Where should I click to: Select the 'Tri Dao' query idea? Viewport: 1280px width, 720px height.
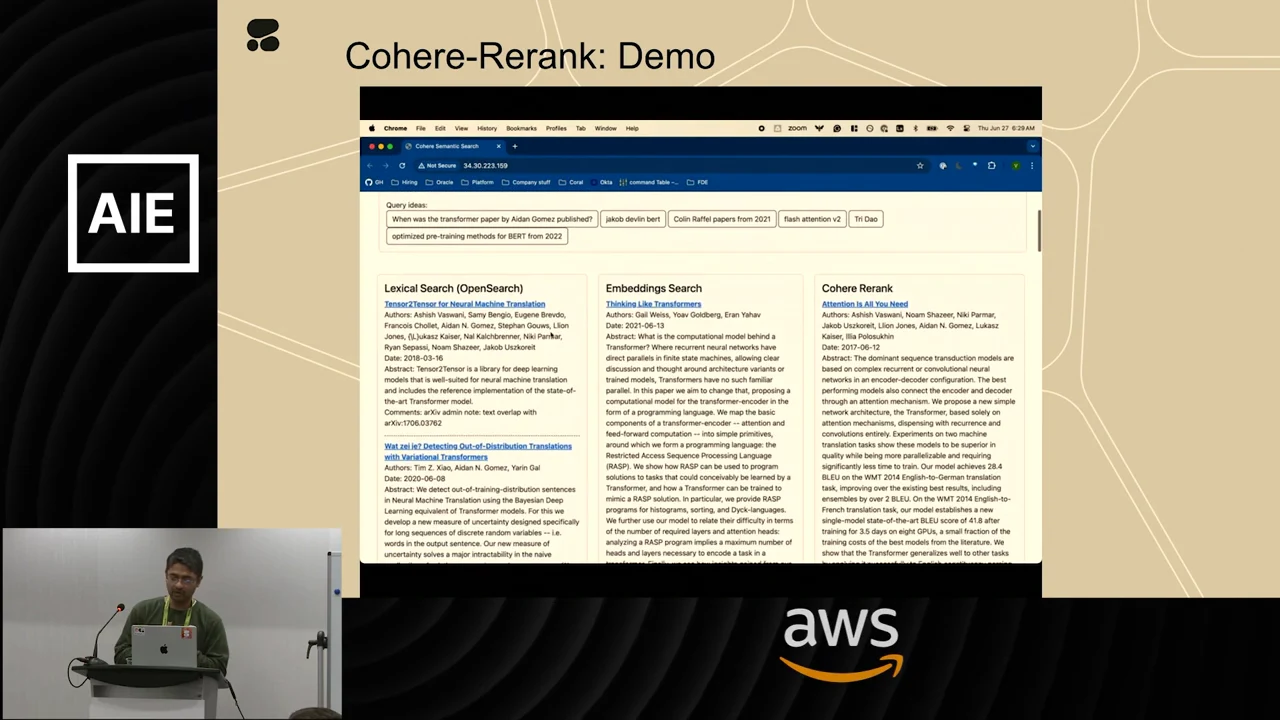coord(866,219)
